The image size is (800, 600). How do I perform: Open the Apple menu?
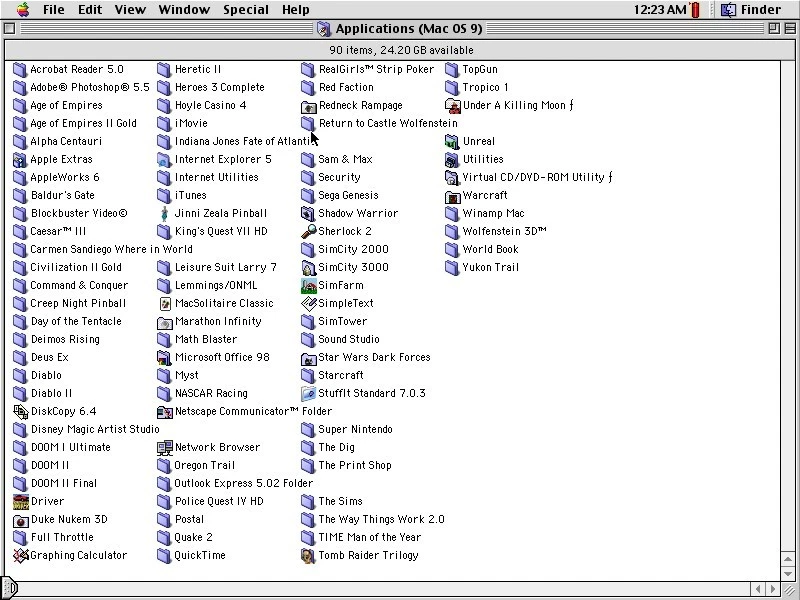(x=22, y=9)
